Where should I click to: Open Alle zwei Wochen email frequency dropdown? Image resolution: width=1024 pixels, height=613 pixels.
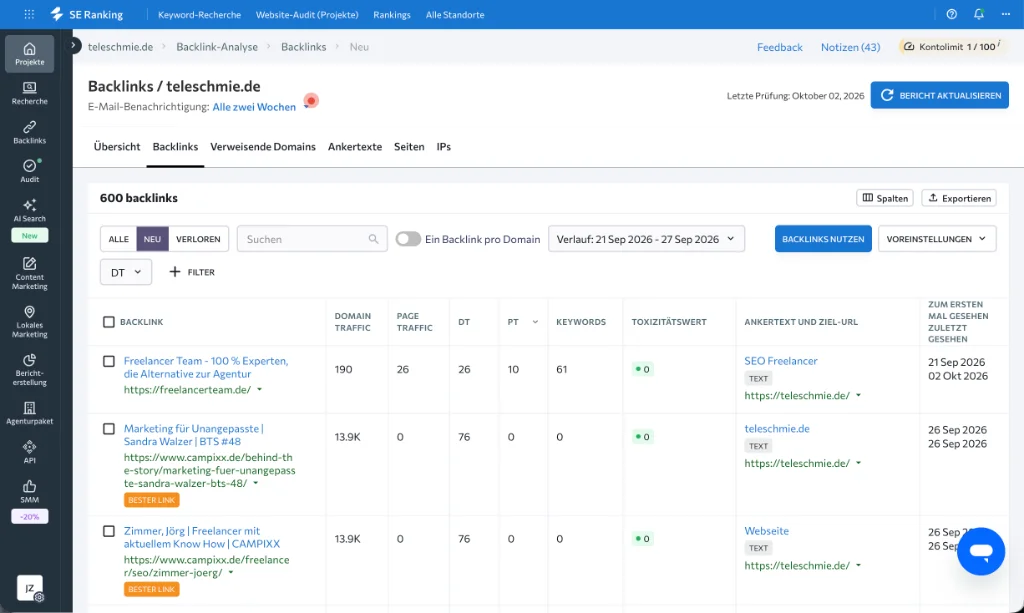(254, 107)
